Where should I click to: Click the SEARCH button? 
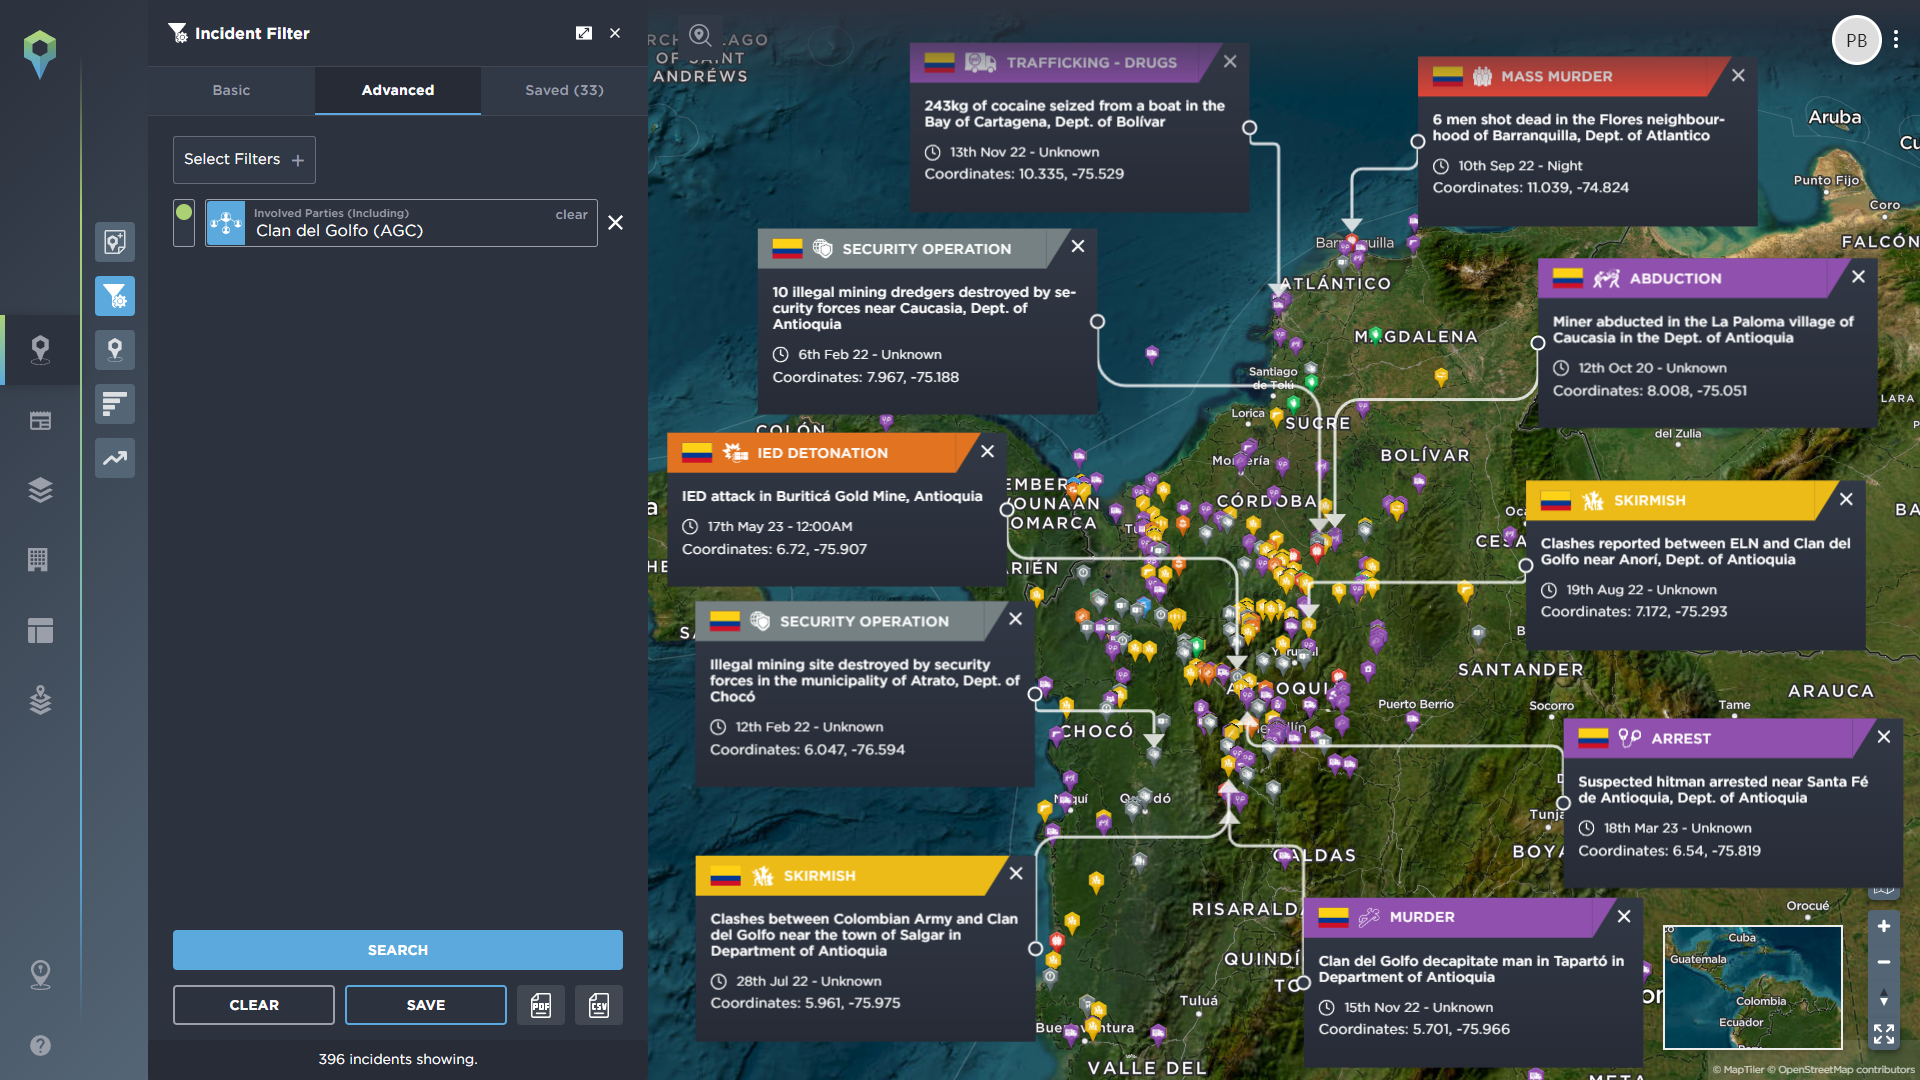coord(398,950)
